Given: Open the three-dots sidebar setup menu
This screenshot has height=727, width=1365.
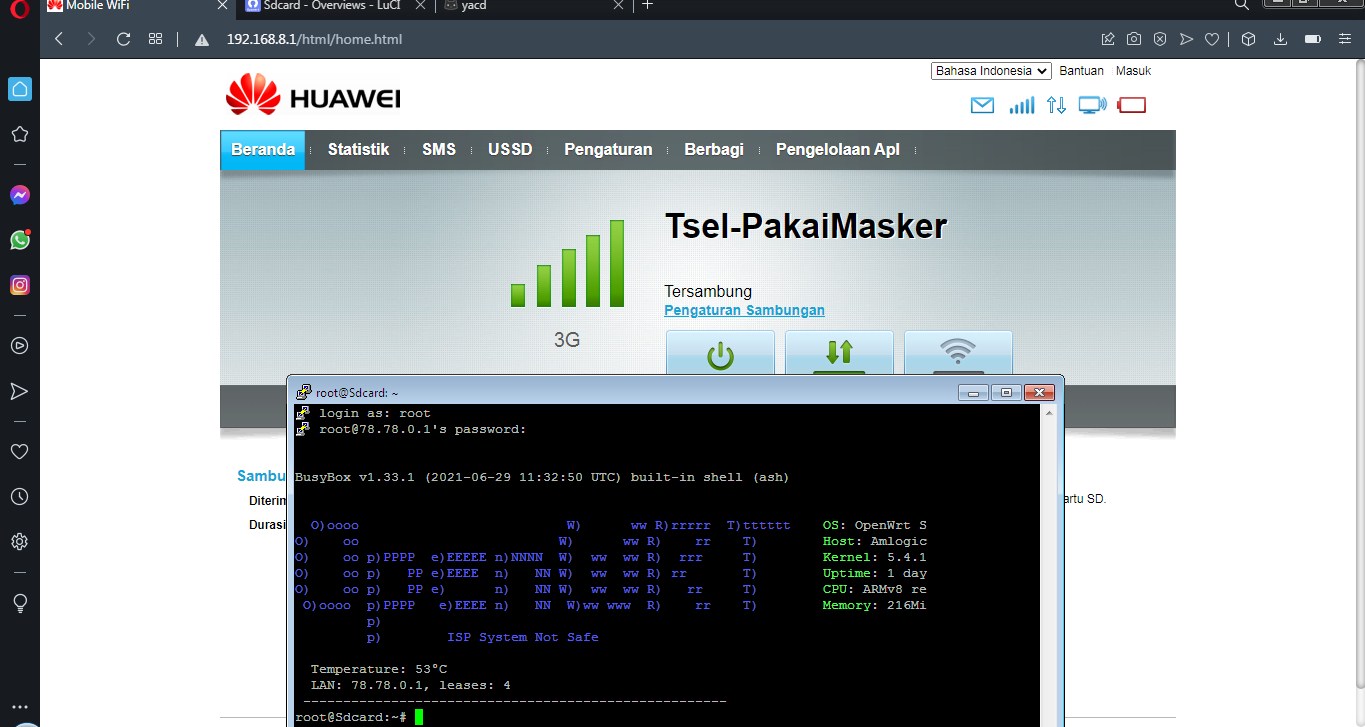Looking at the screenshot, I should pyautogui.click(x=19, y=706).
